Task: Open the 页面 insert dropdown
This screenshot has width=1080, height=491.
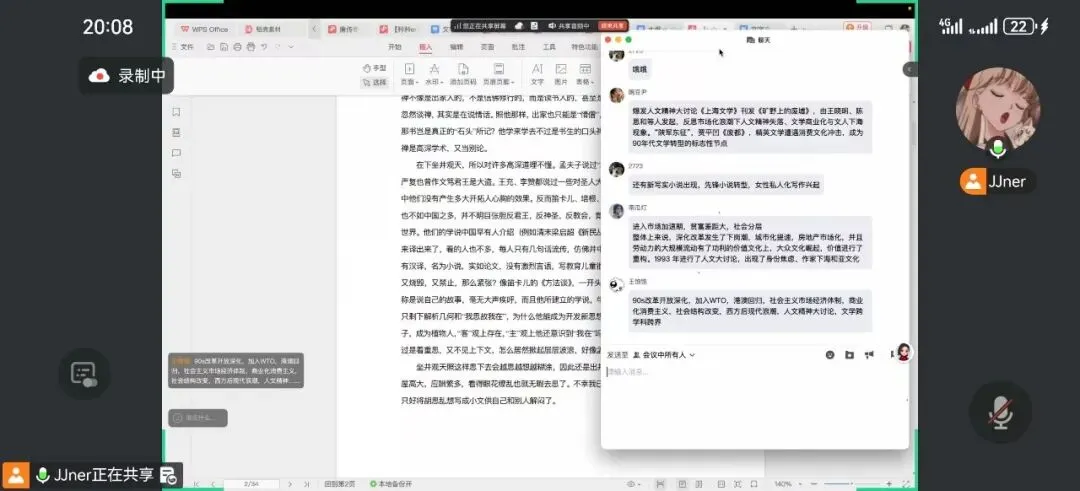Action: (x=409, y=74)
